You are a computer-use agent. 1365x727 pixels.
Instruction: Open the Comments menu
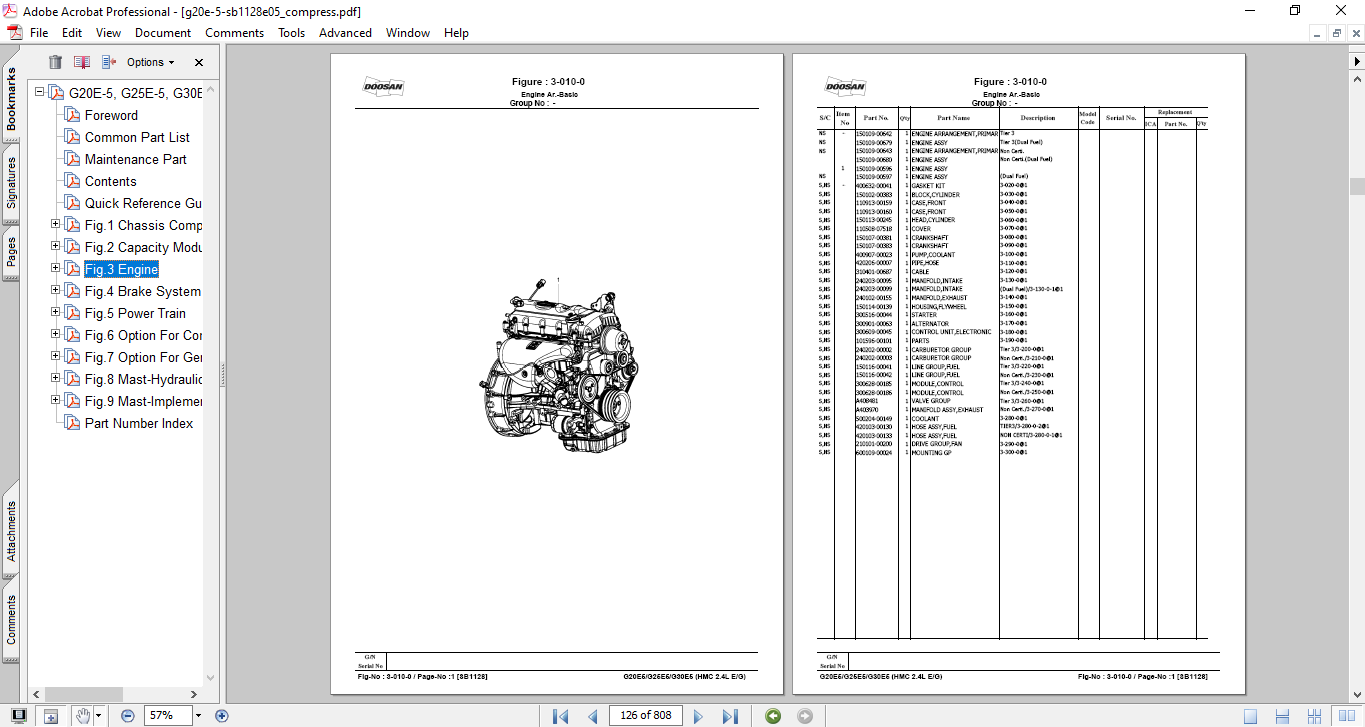234,33
